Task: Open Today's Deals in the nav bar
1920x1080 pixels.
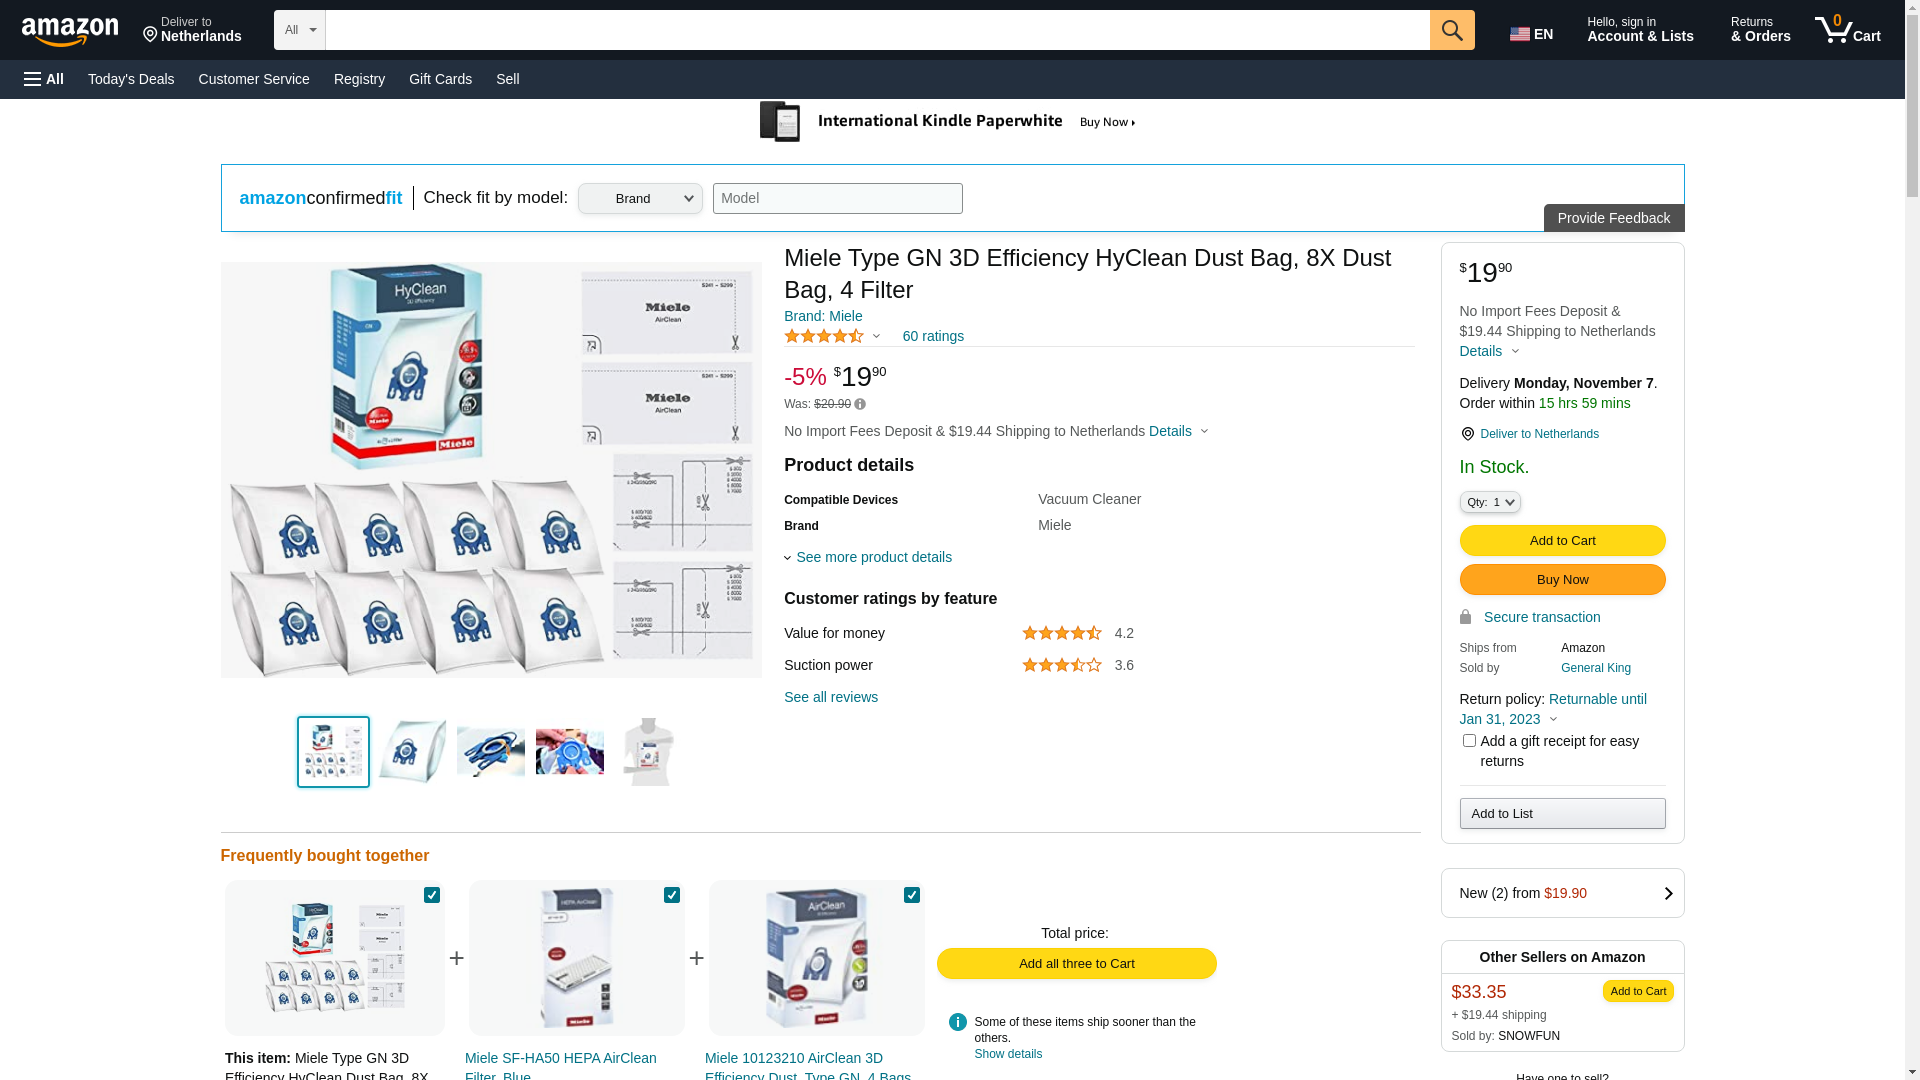Action: (x=131, y=79)
